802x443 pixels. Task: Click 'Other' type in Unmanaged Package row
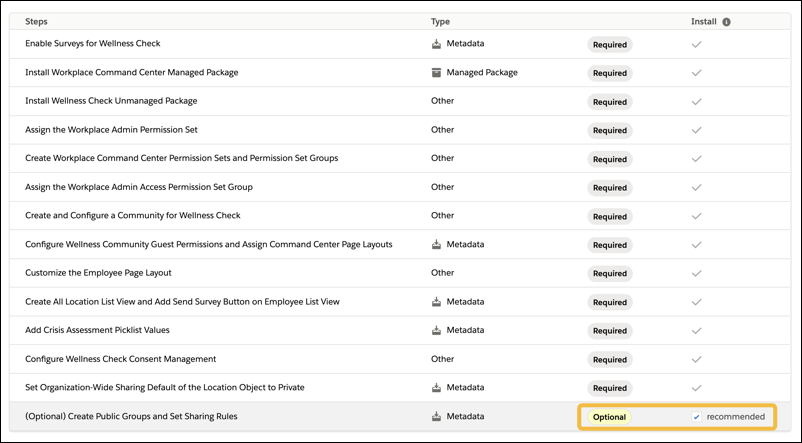[442, 101]
